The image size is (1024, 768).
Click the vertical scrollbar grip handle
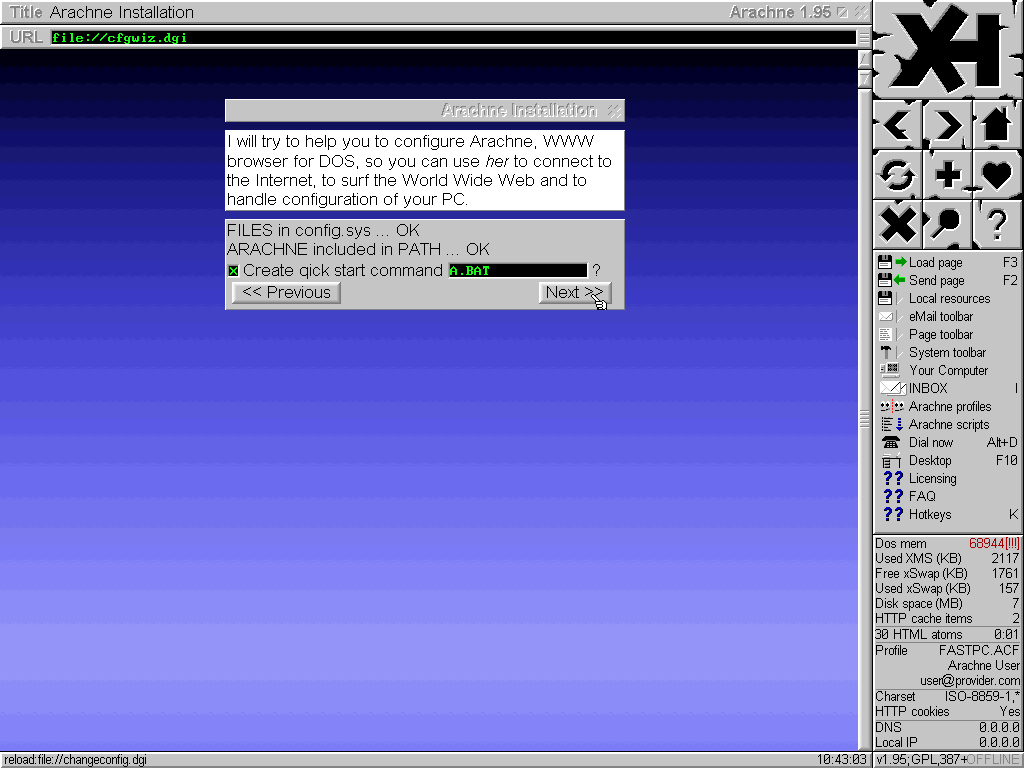point(864,419)
